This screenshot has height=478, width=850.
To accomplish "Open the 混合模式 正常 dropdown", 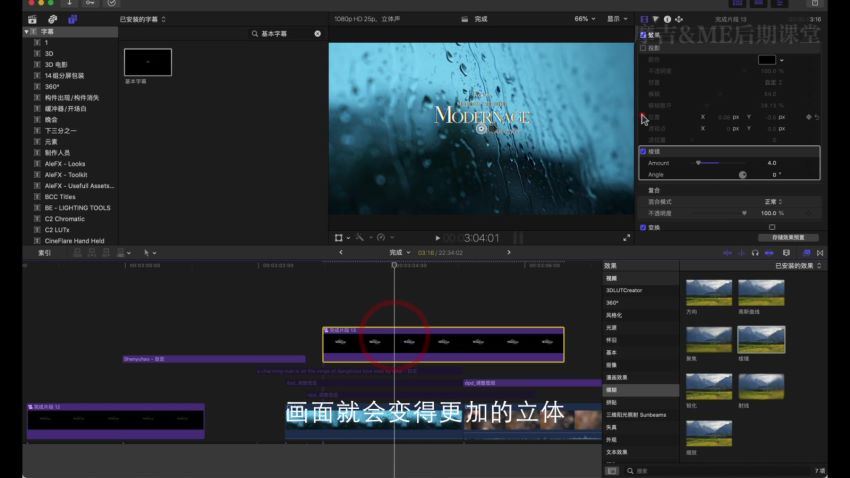I will click(x=773, y=202).
